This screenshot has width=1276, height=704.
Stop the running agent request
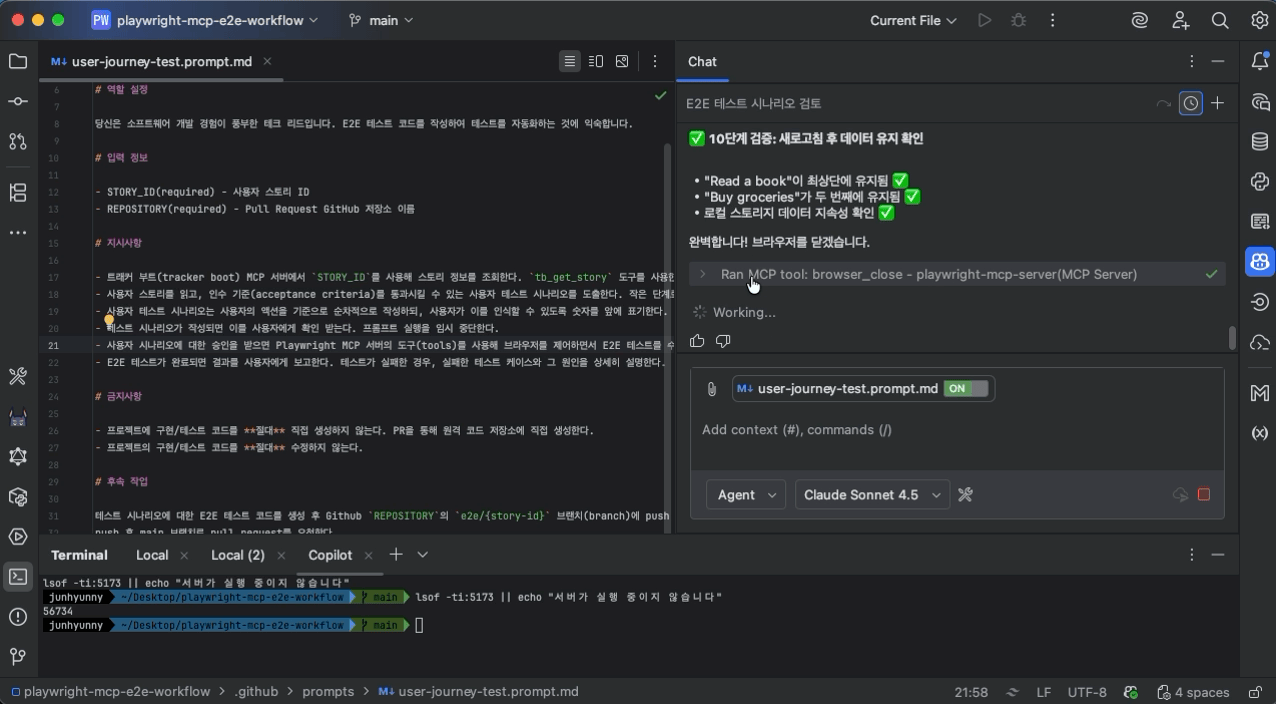[1204, 495]
